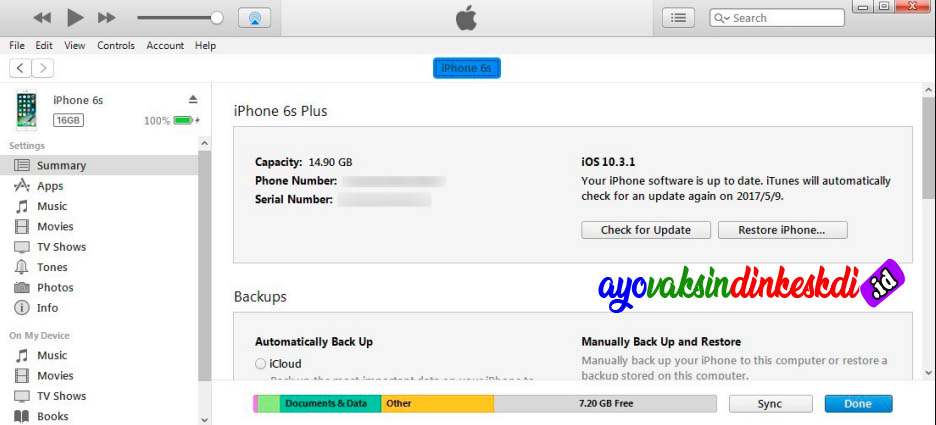Click the Search input field

(777, 18)
